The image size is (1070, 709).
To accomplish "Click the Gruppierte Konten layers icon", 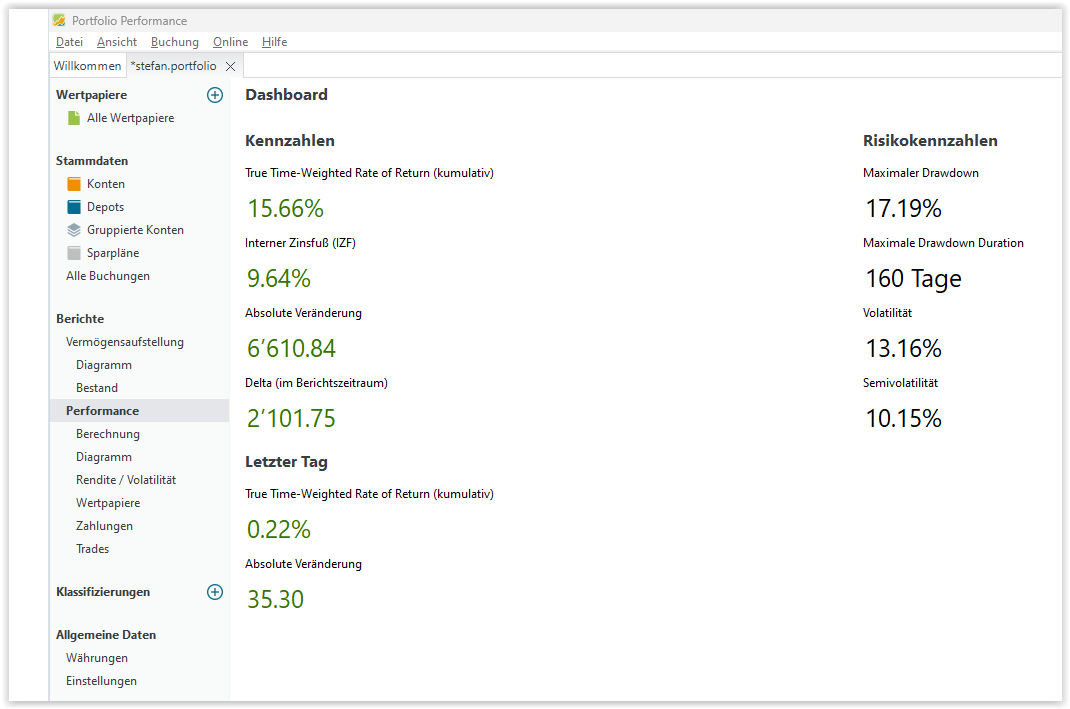I will coord(74,230).
